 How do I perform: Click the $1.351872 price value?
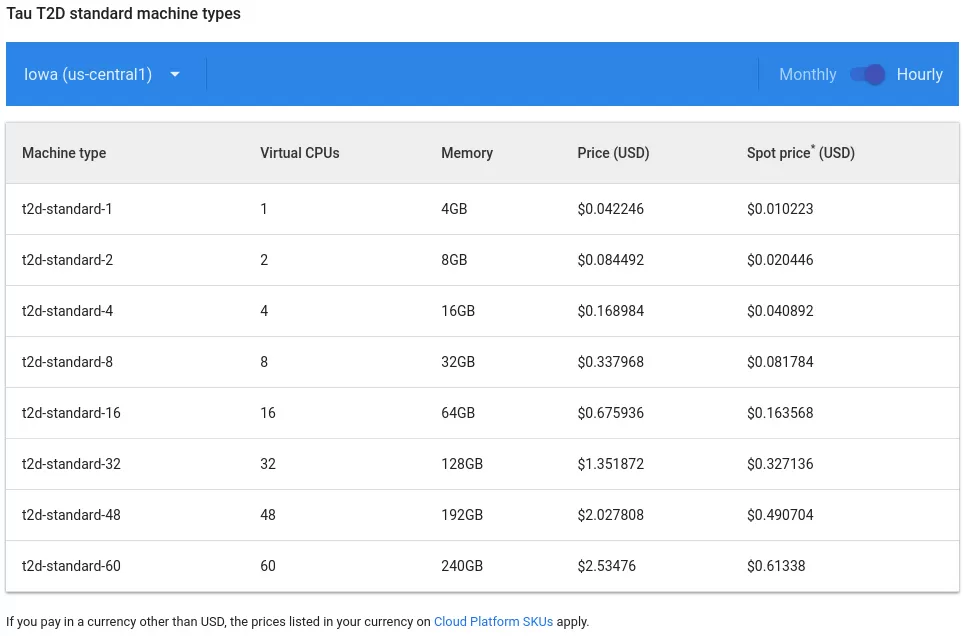611,464
